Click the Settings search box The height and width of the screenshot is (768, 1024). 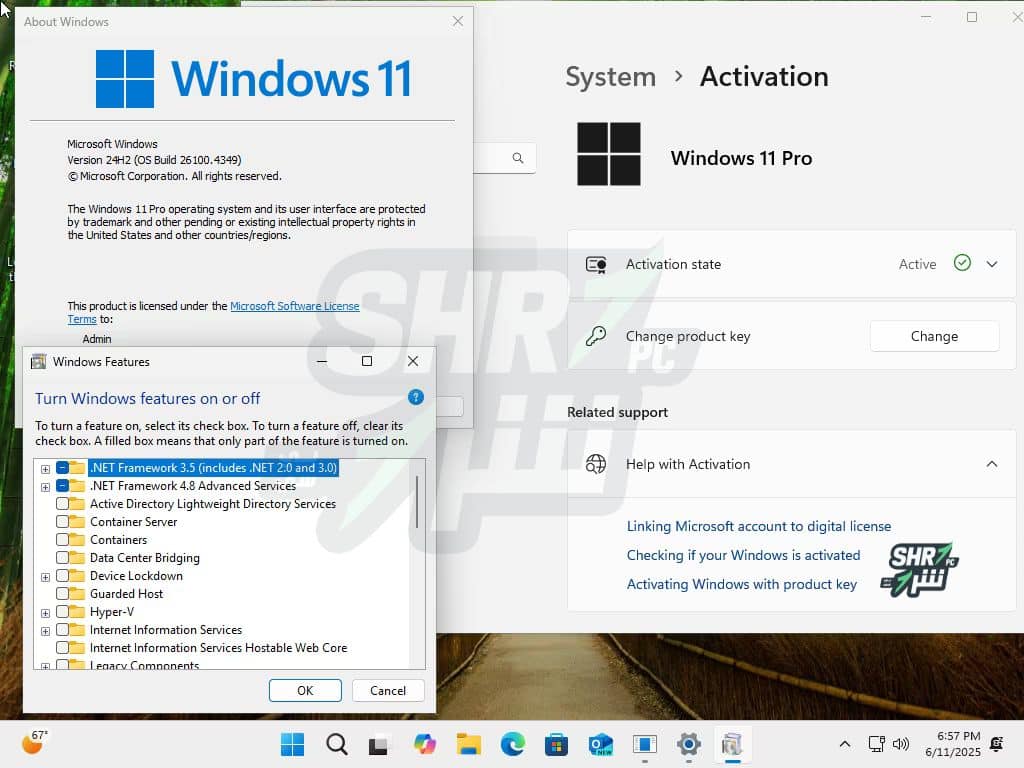504,158
